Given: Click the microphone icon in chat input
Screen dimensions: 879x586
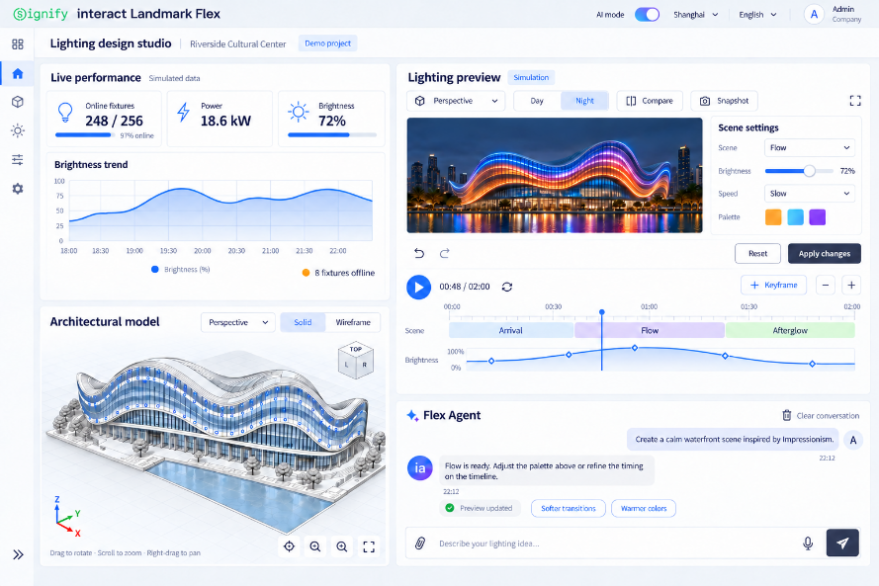Looking at the screenshot, I should tap(808, 543).
